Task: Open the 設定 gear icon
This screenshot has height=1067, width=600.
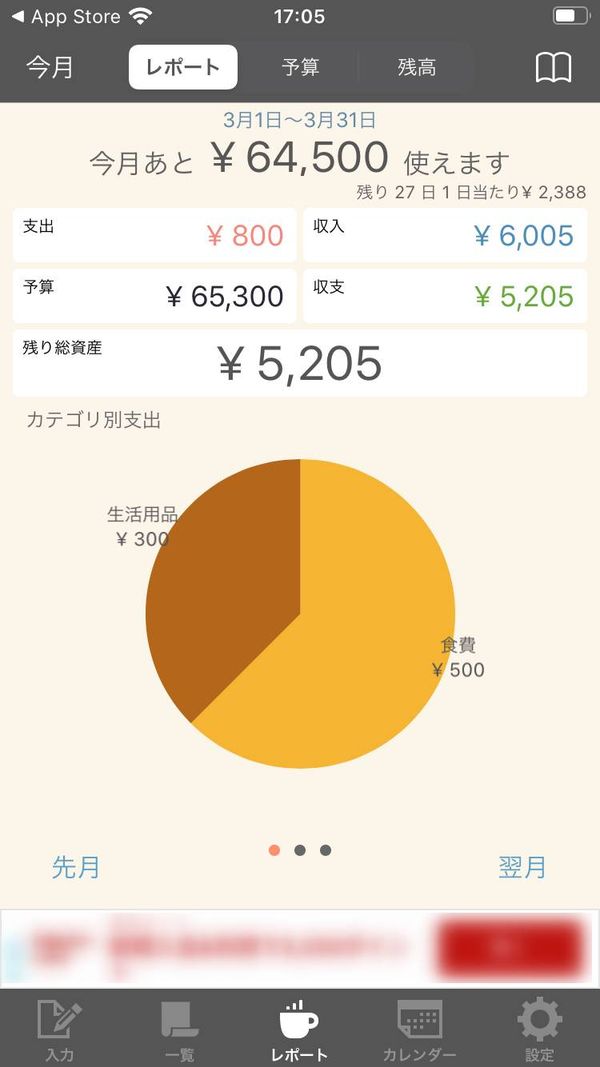Action: click(539, 1020)
